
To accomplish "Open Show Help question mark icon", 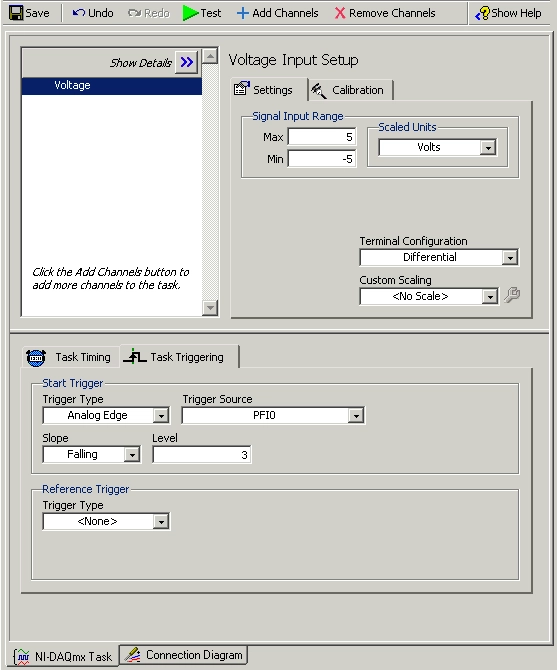I will [x=483, y=13].
